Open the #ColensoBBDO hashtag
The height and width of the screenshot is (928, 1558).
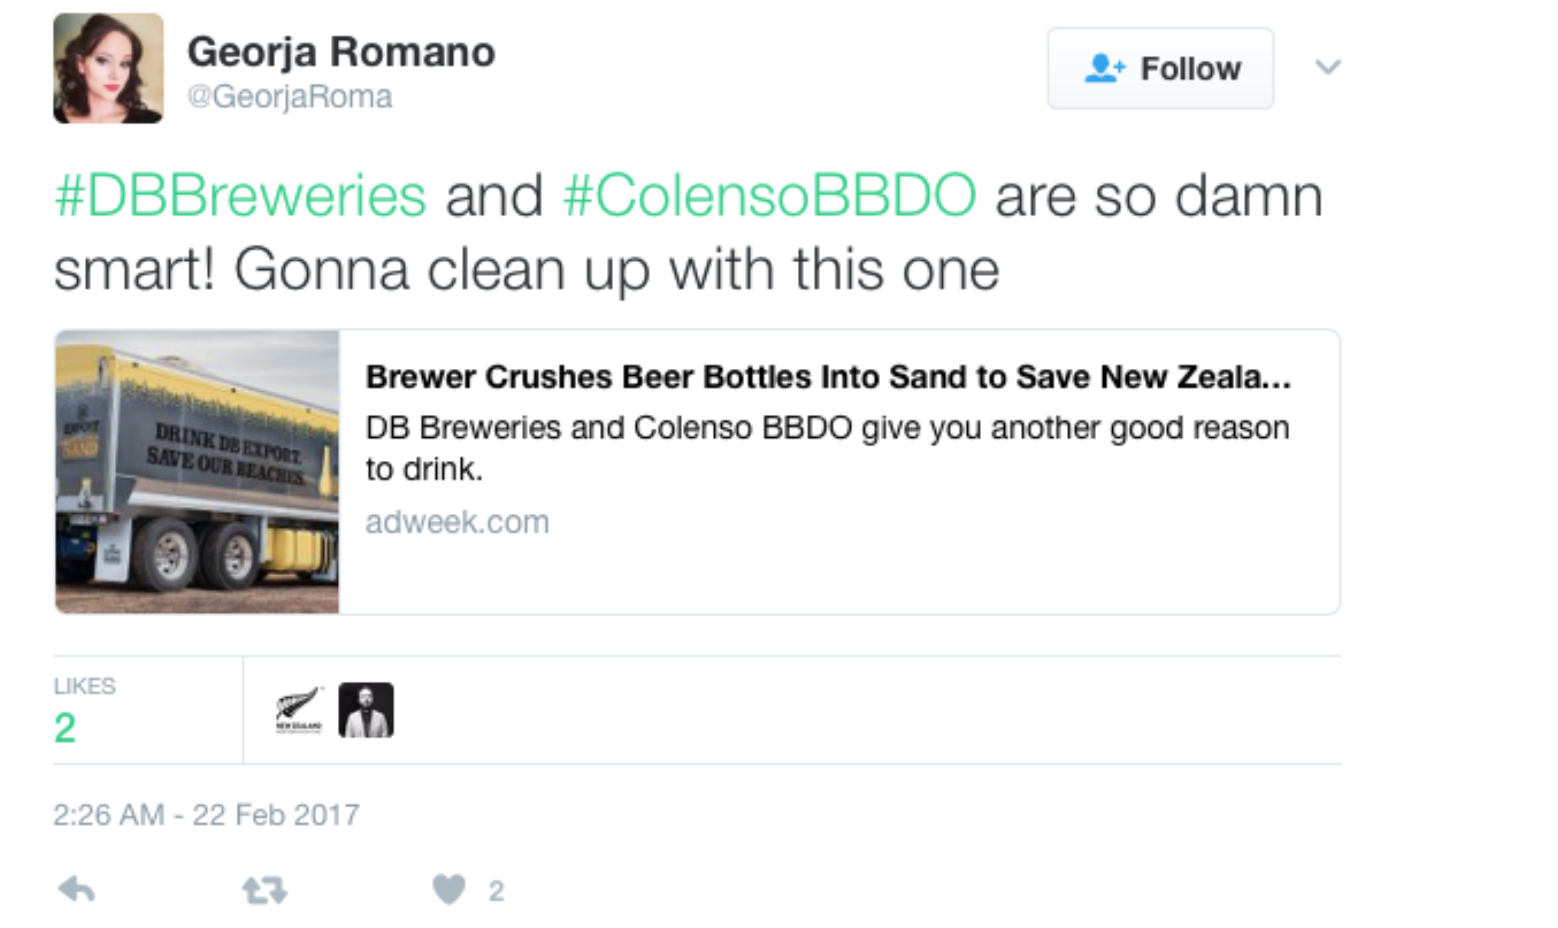click(769, 195)
